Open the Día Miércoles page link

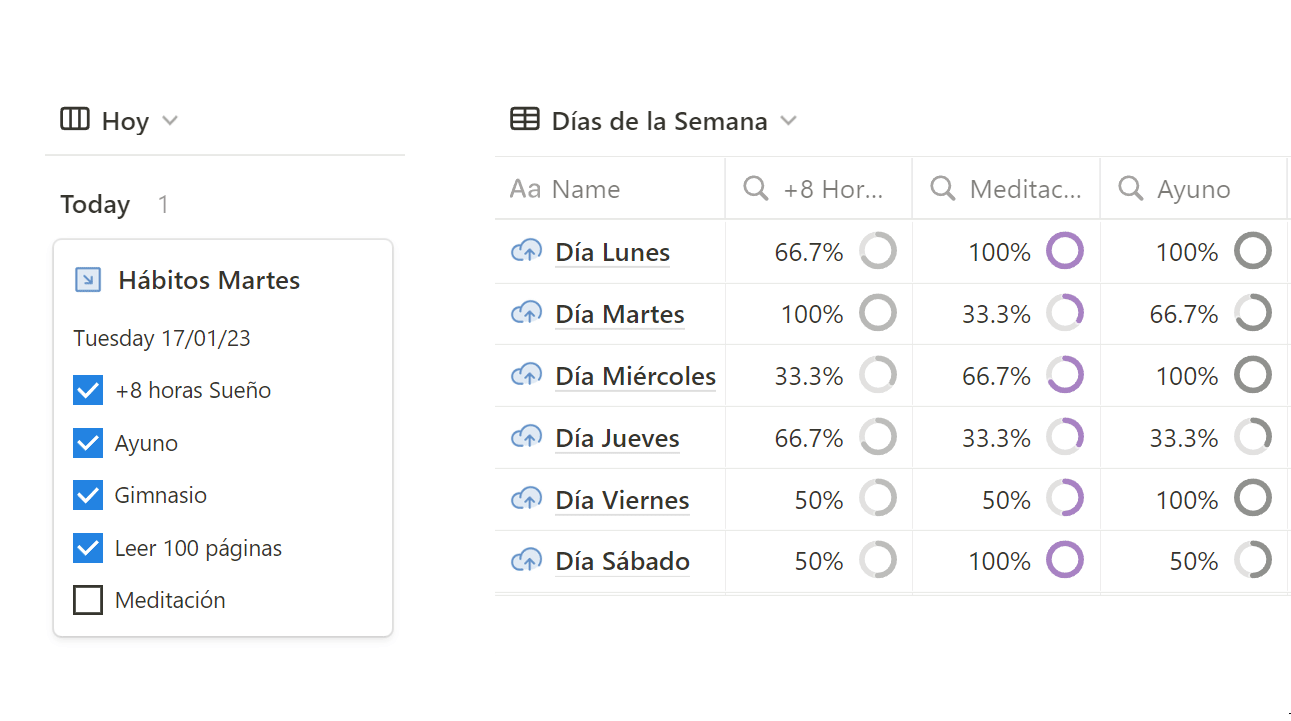coord(636,377)
